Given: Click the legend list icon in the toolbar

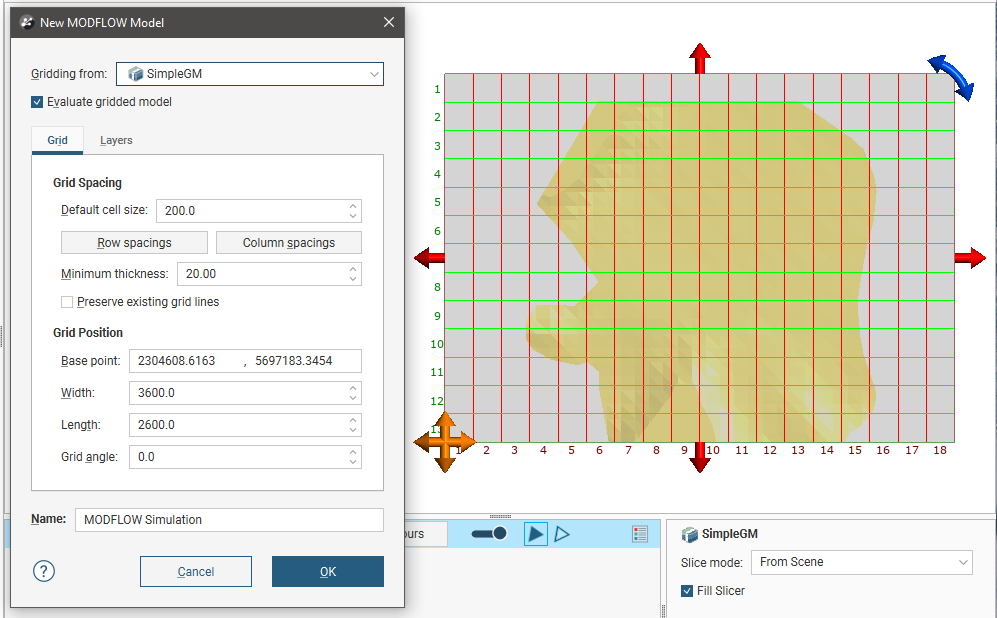Looking at the screenshot, I should pyautogui.click(x=640, y=534).
